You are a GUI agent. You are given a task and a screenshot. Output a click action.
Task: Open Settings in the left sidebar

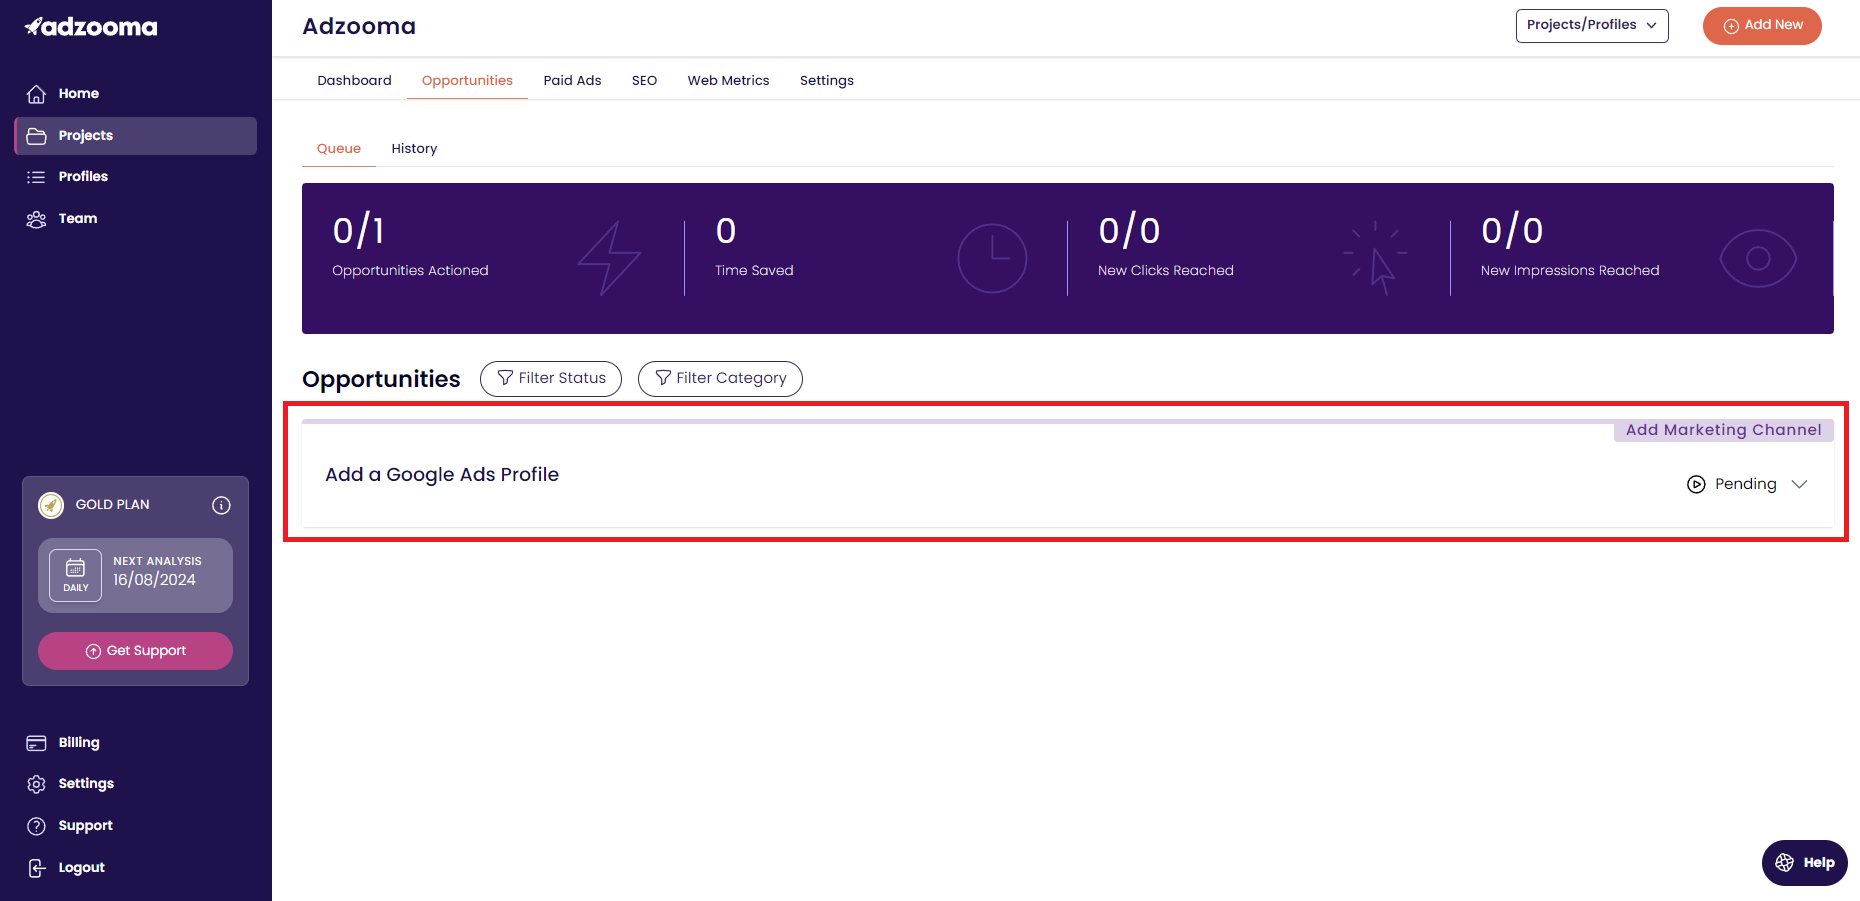click(135, 784)
